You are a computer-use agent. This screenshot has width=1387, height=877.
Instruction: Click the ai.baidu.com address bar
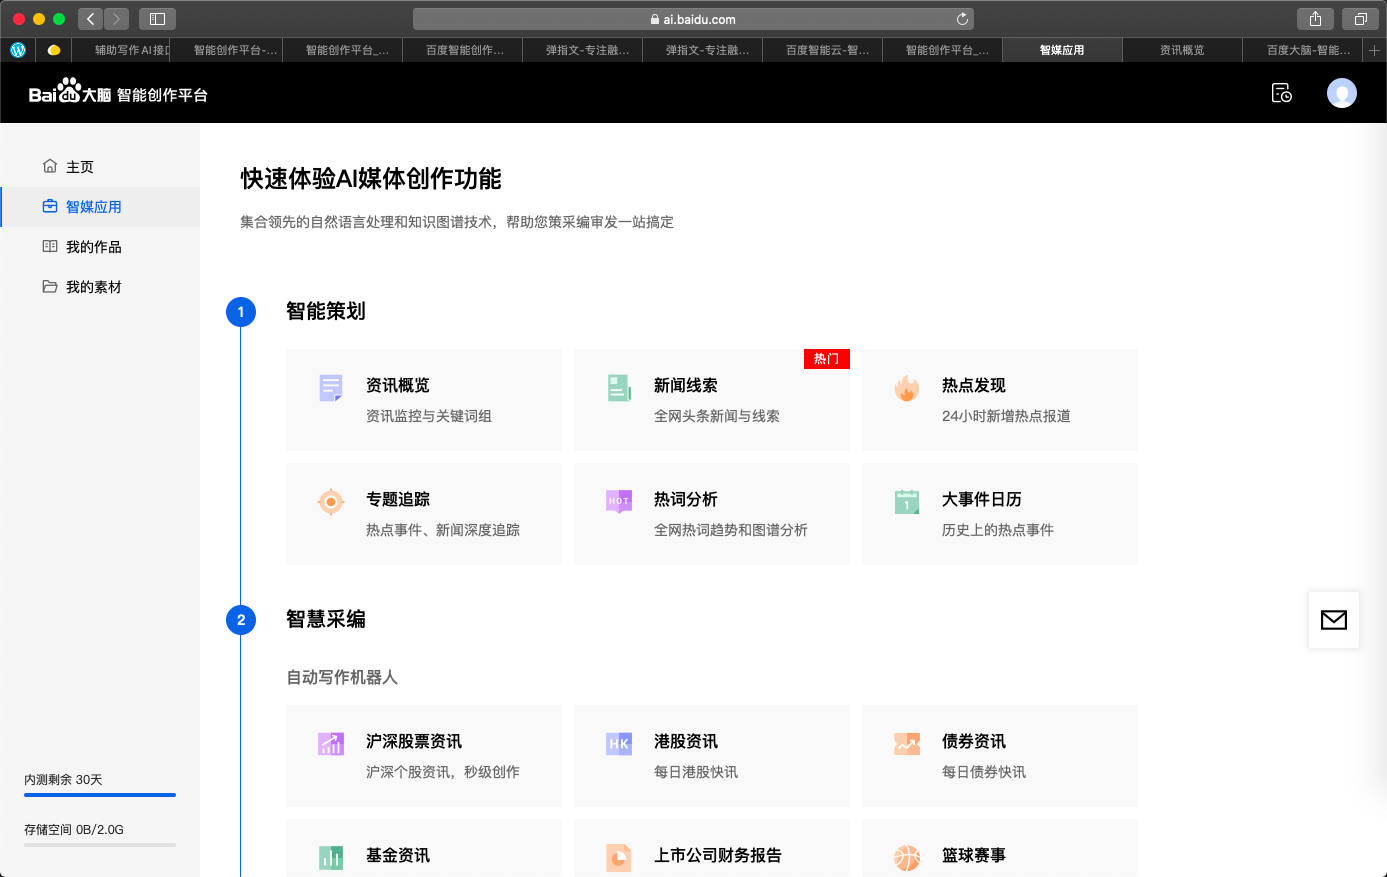pyautogui.click(x=692, y=19)
